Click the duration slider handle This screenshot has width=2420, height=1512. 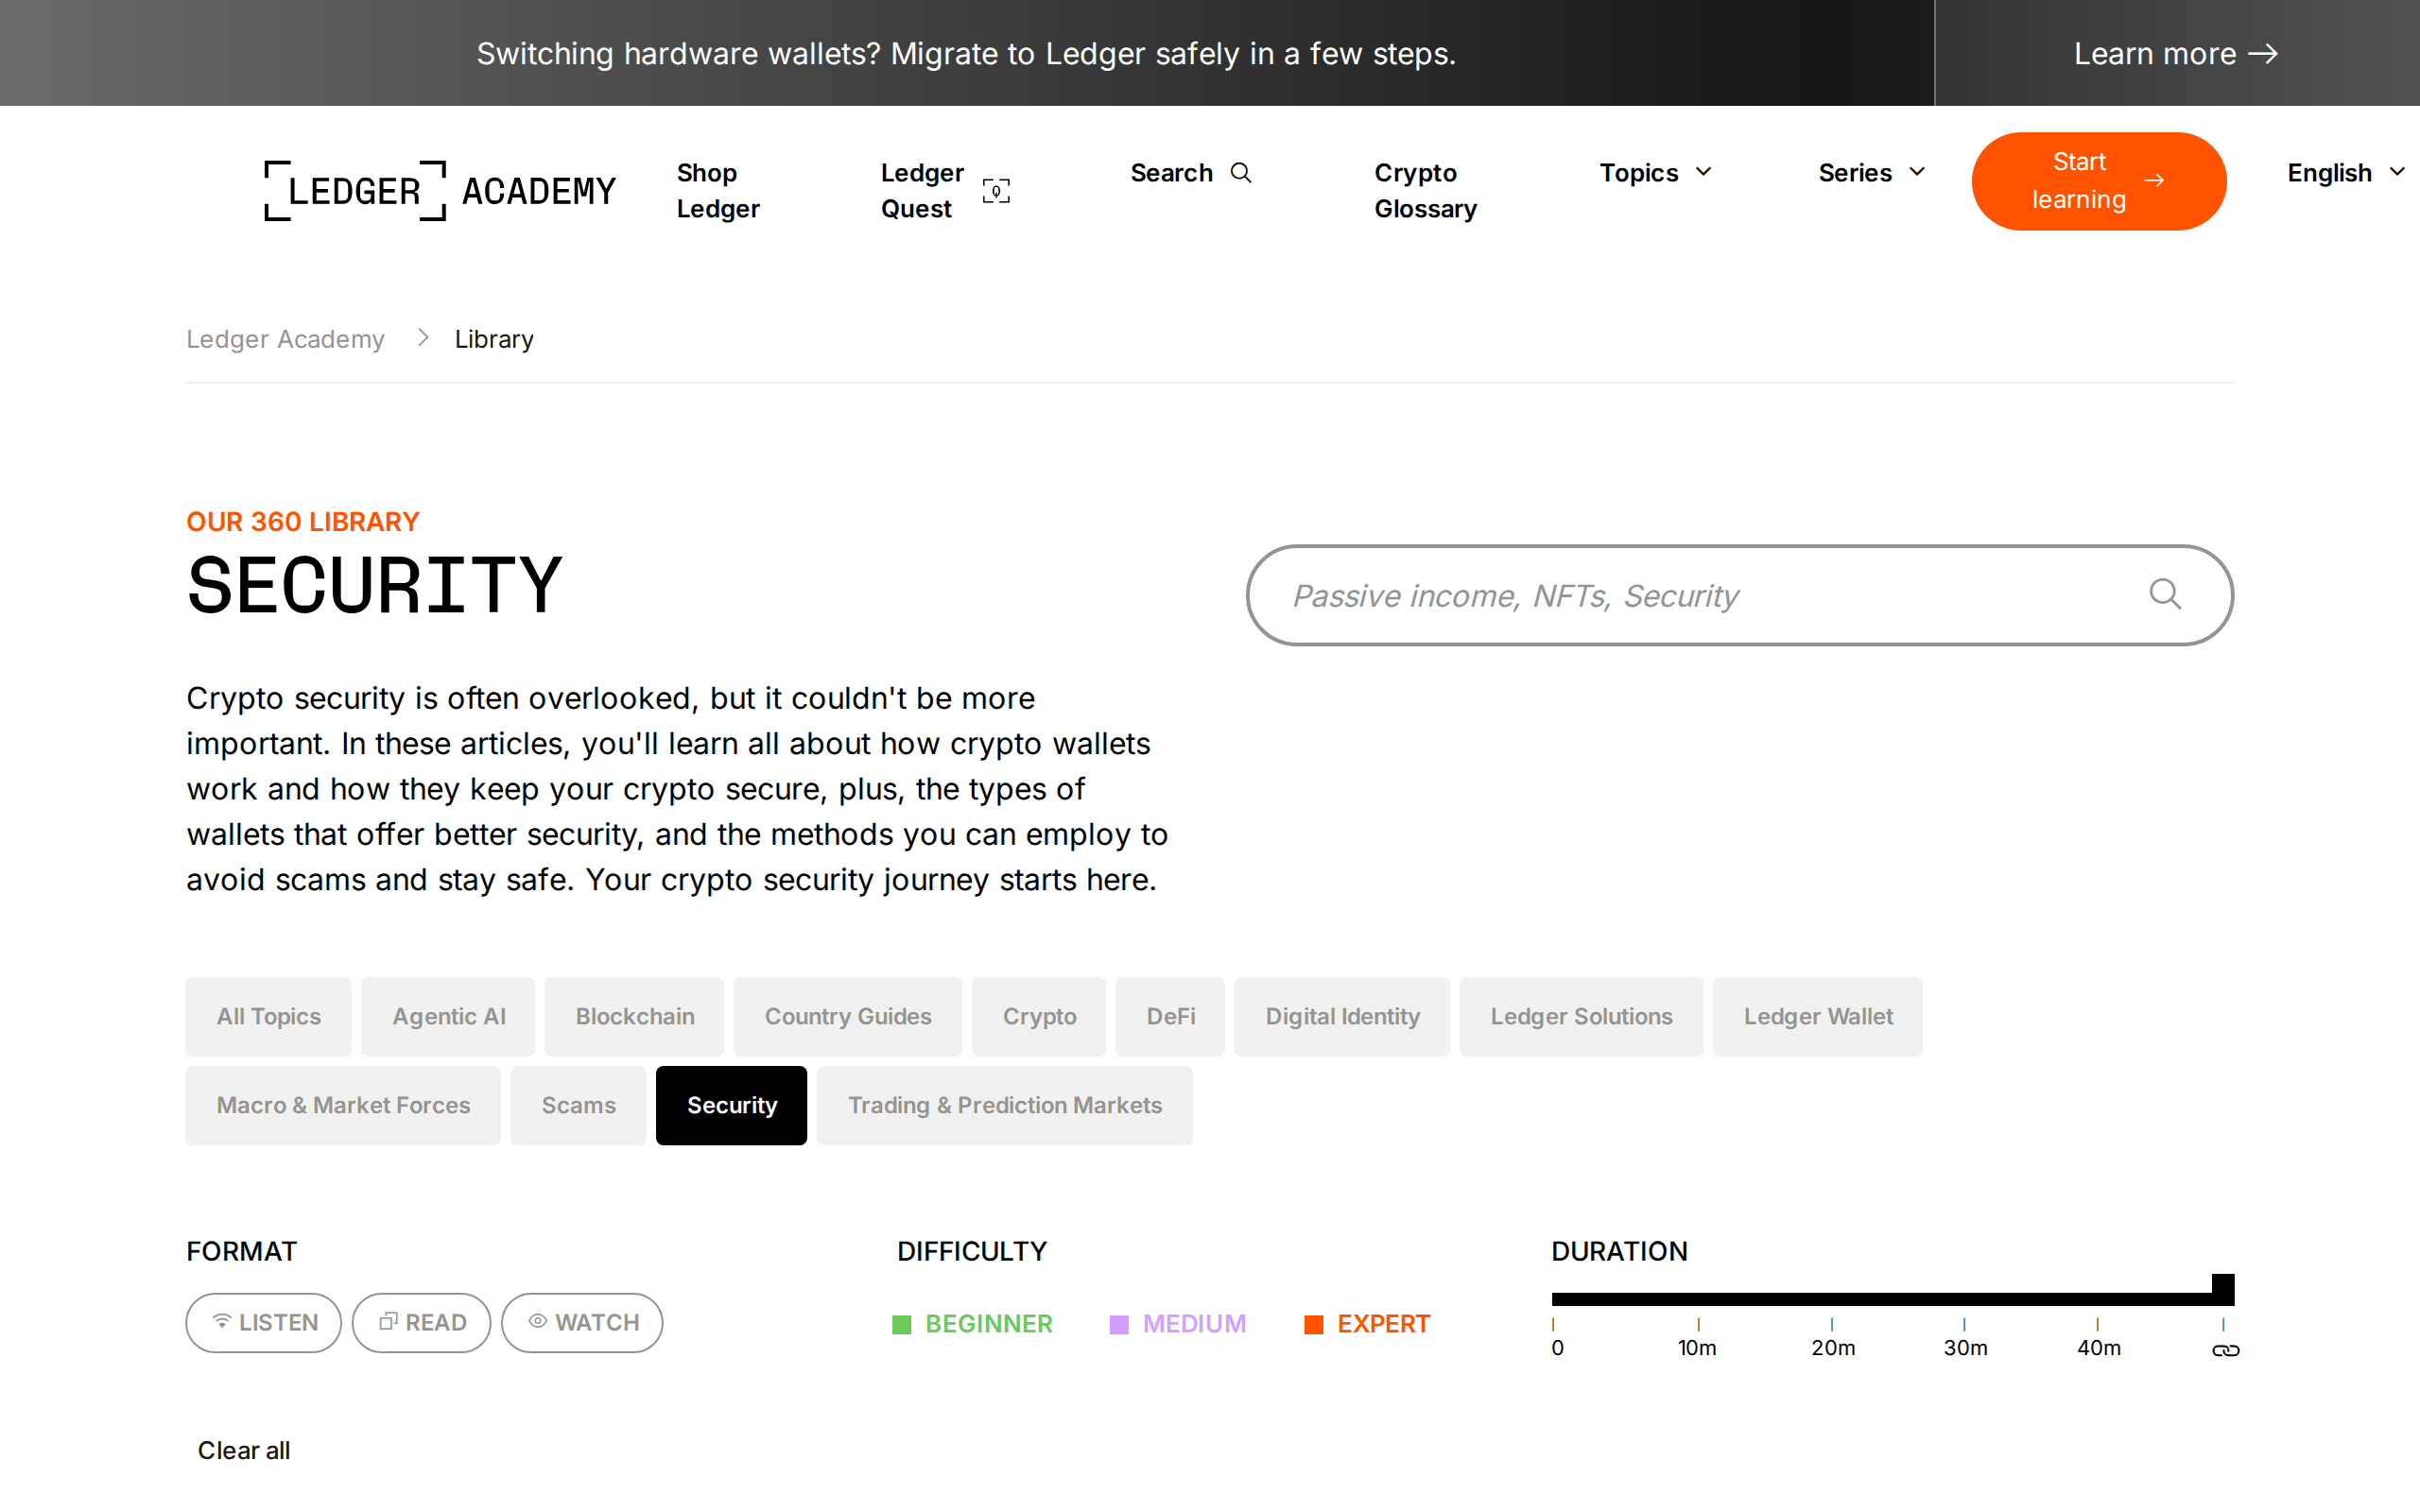[2223, 1289]
